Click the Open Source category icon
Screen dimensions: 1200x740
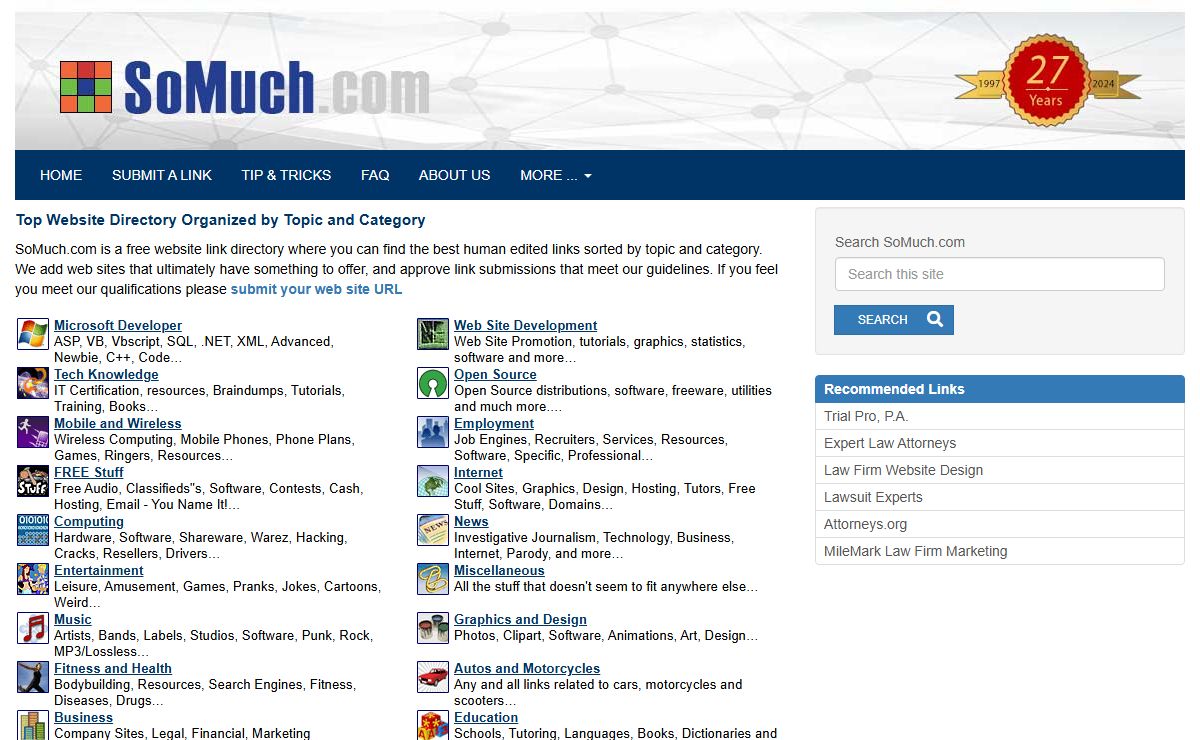coord(433,383)
